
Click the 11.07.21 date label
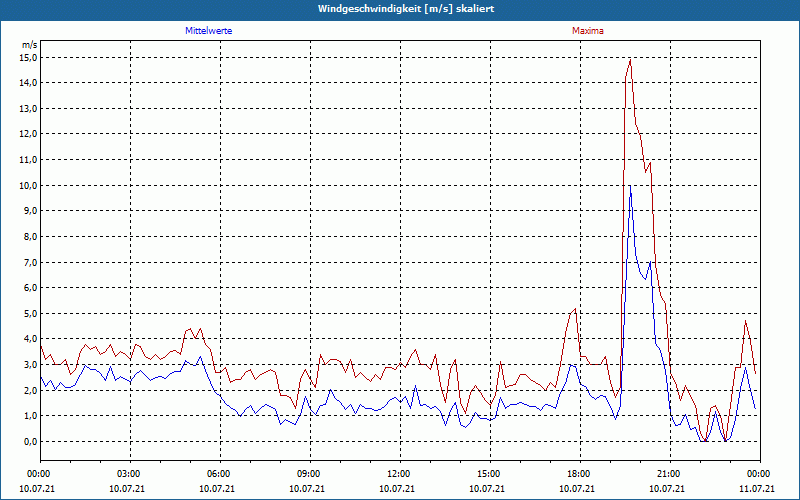tap(759, 488)
